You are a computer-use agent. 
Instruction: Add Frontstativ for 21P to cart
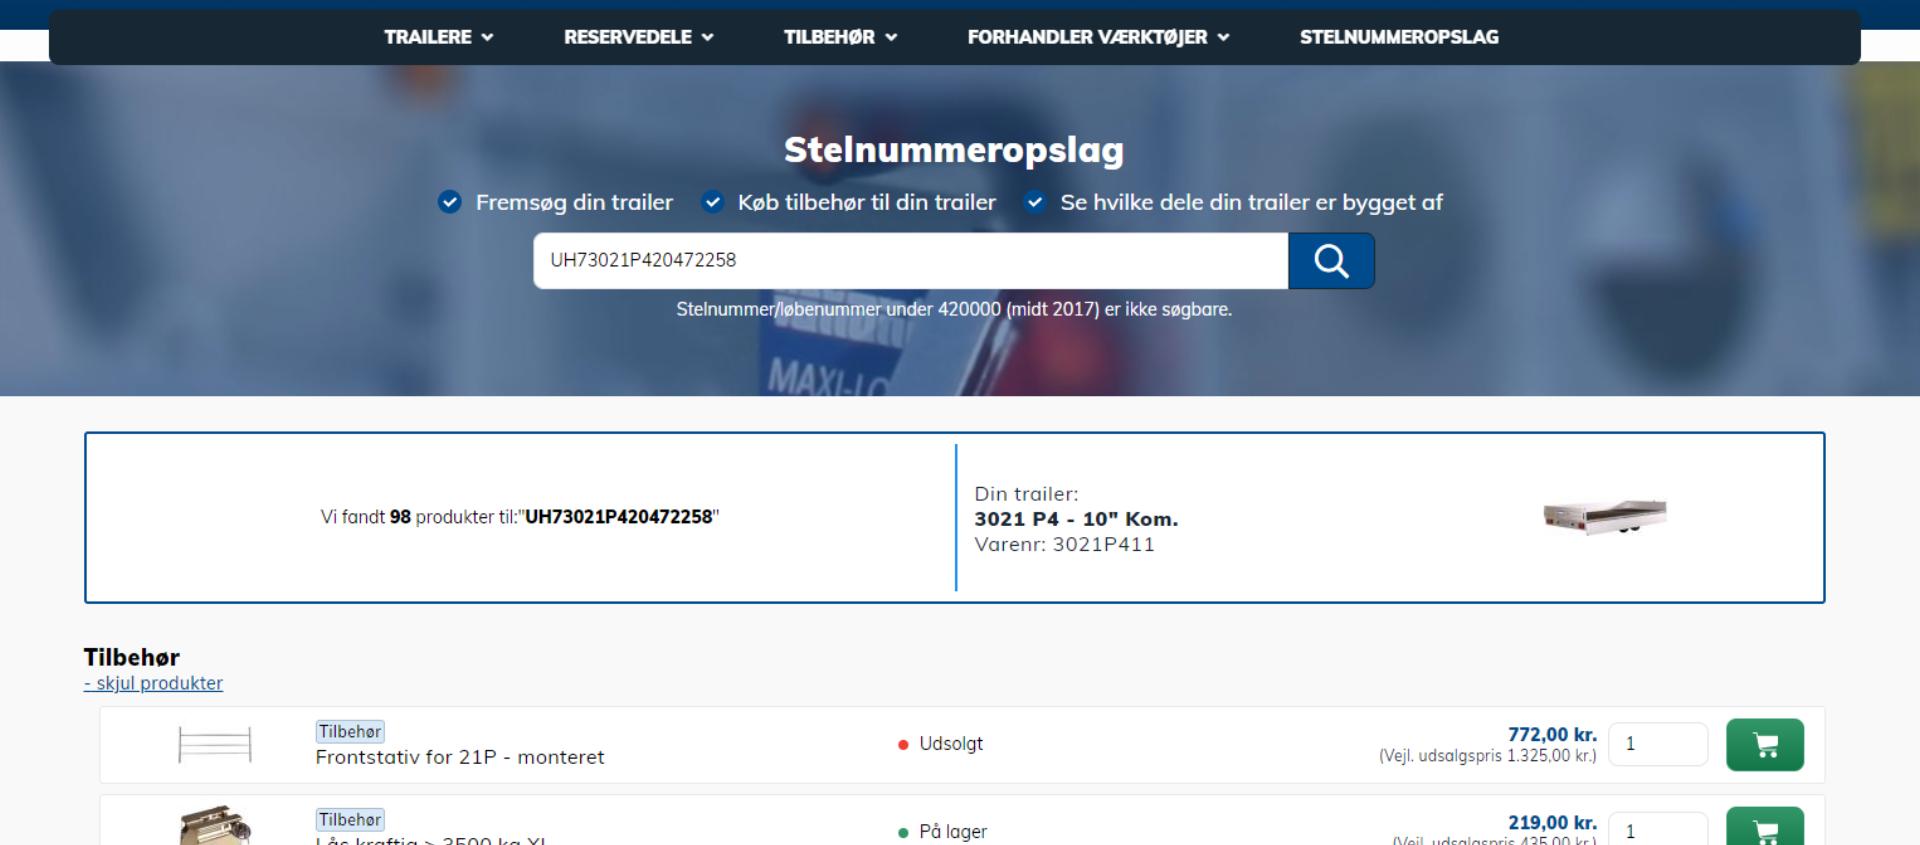(x=1764, y=745)
